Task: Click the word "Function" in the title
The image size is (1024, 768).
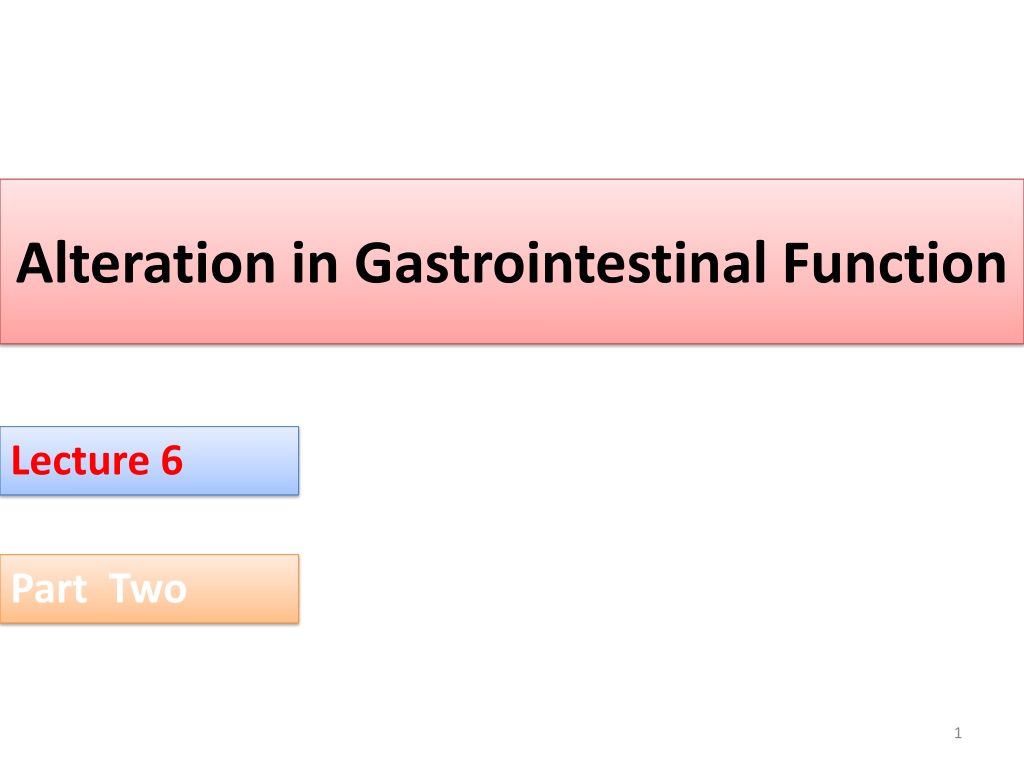Action: click(895, 263)
